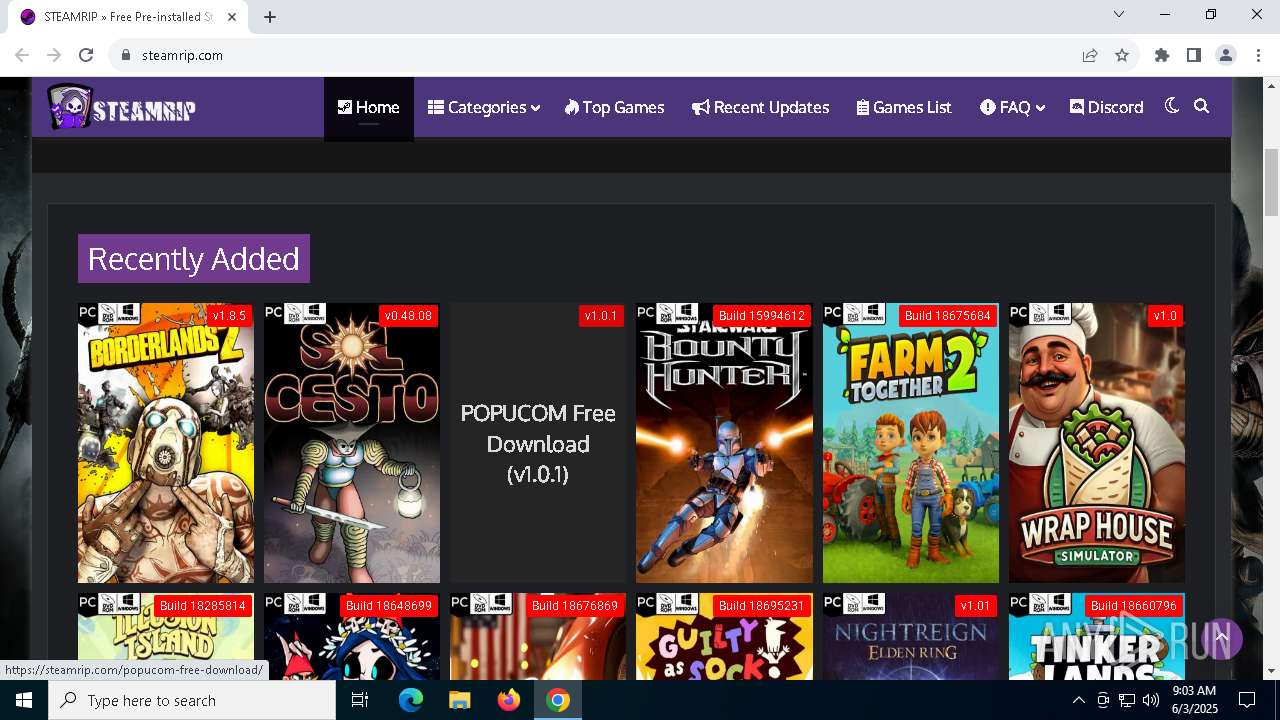The width and height of the screenshot is (1280, 720).
Task: Open the Sol Cesto game card
Action: click(x=352, y=443)
